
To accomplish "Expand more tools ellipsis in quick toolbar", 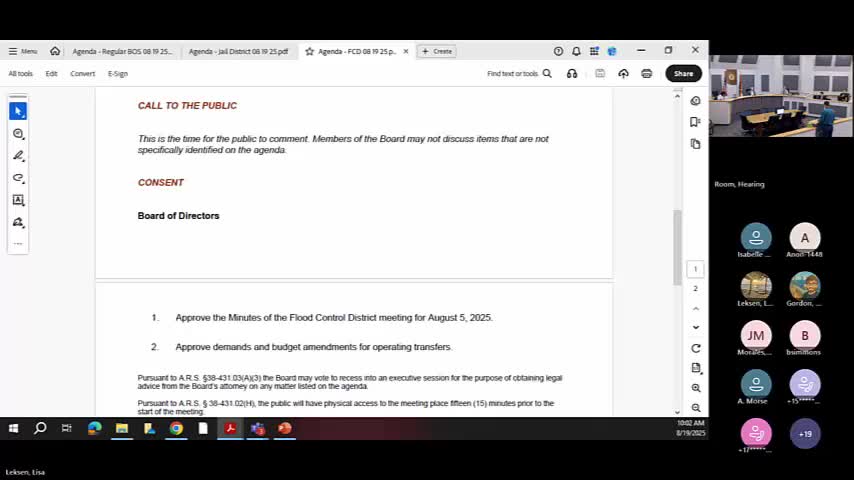I will click(x=18, y=244).
